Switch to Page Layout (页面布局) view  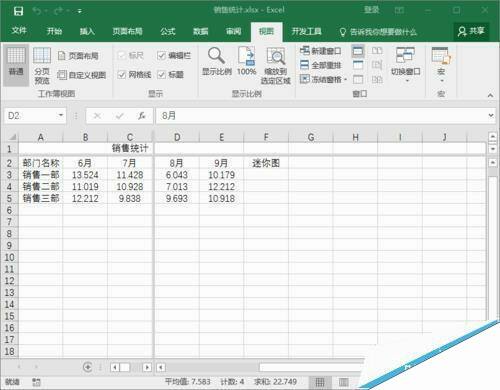coord(79,56)
